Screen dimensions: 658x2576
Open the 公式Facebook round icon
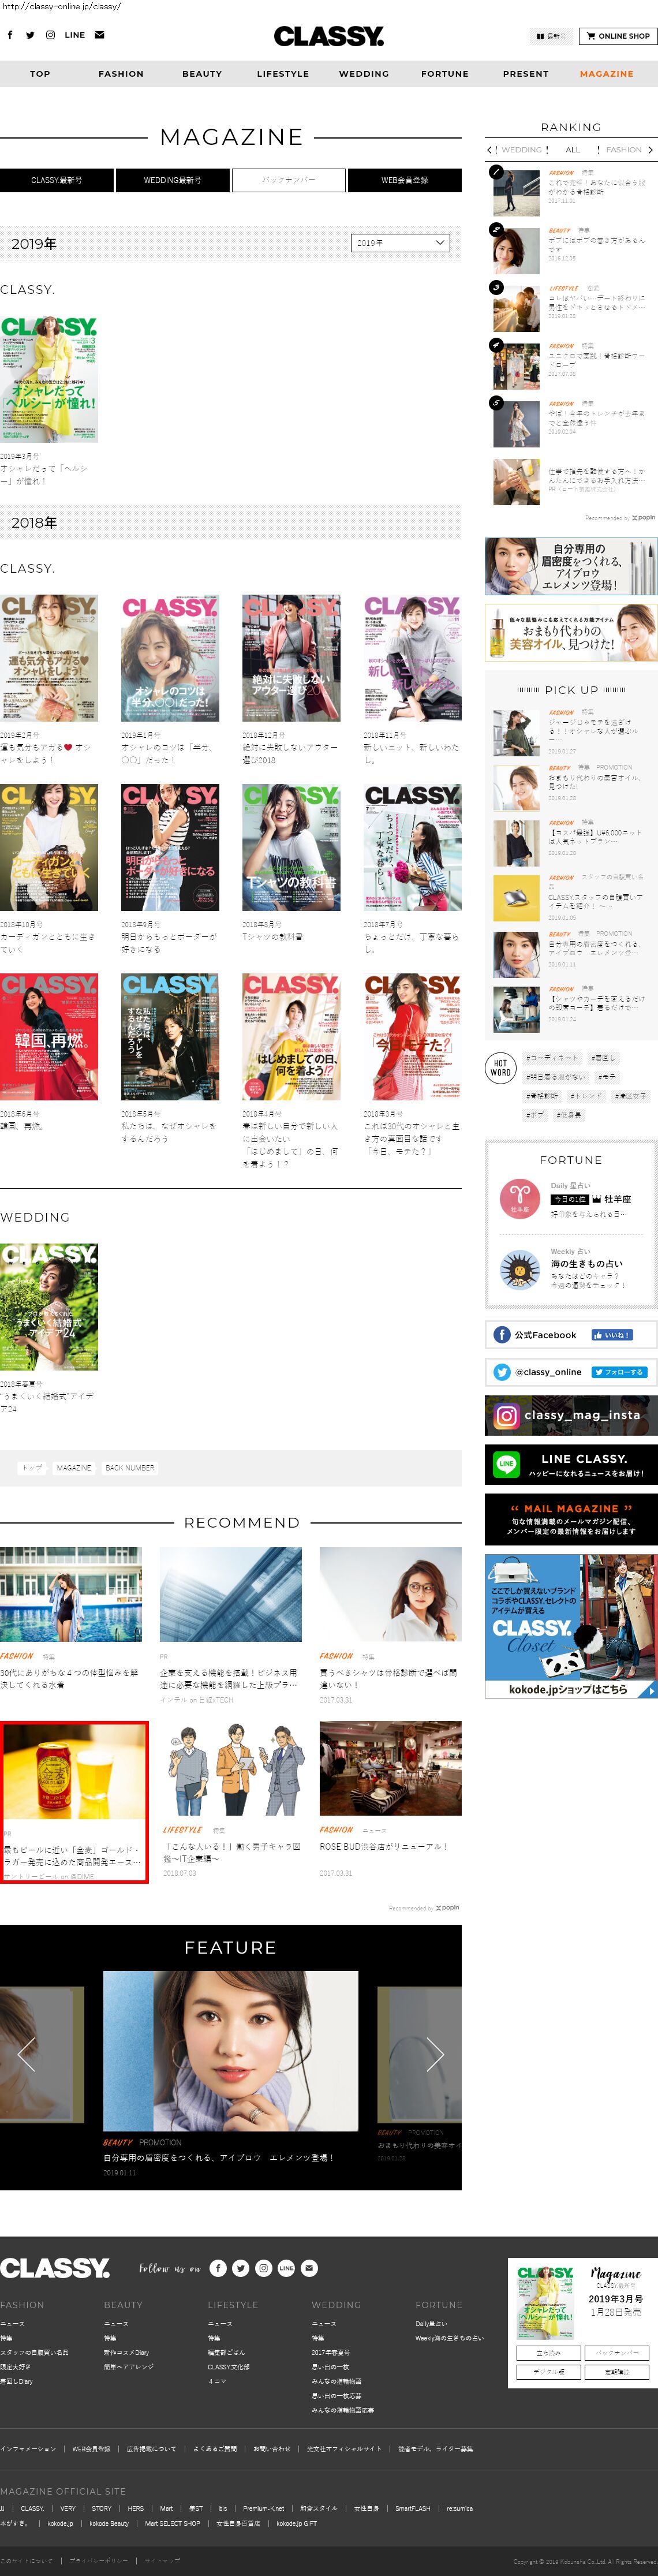coord(502,1335)
